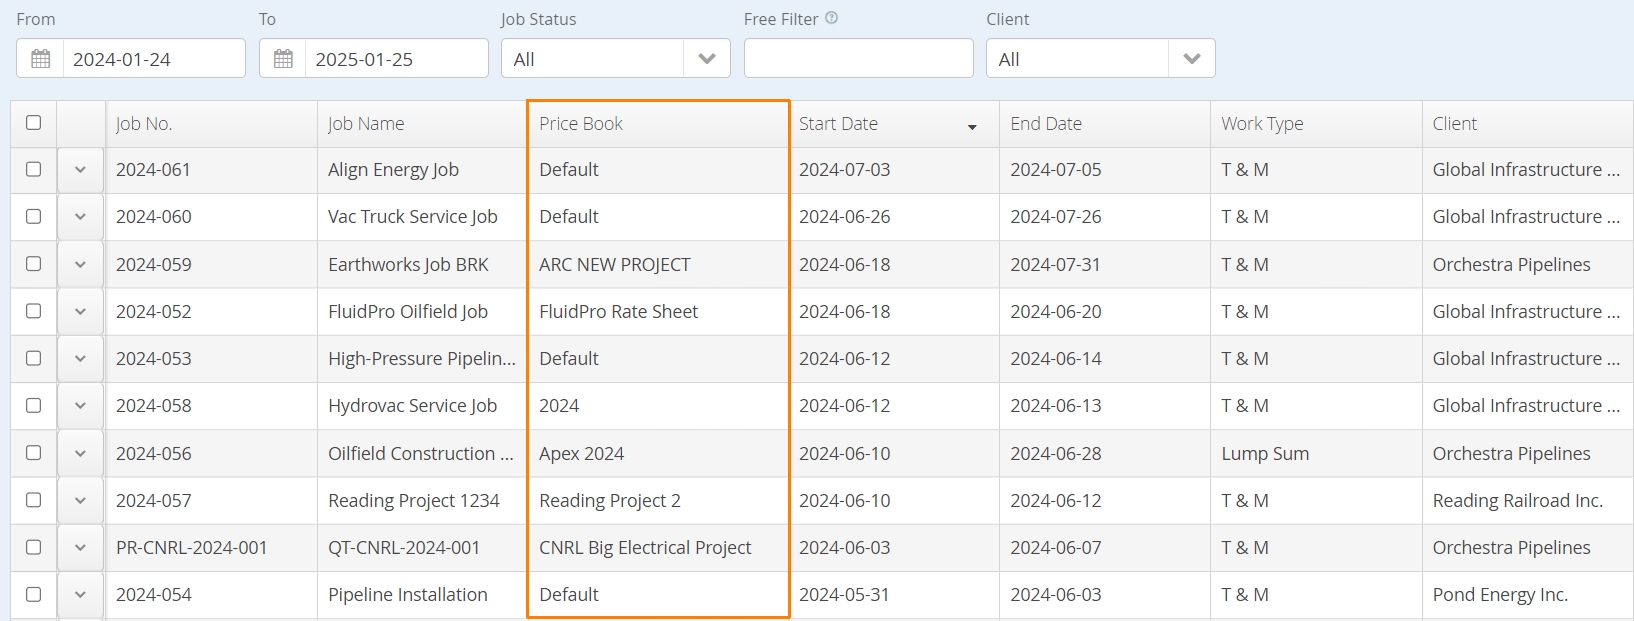Edit the To date field 2025-01-25
The height and width of the screenshot is (621, 1634).
(397, 59)
